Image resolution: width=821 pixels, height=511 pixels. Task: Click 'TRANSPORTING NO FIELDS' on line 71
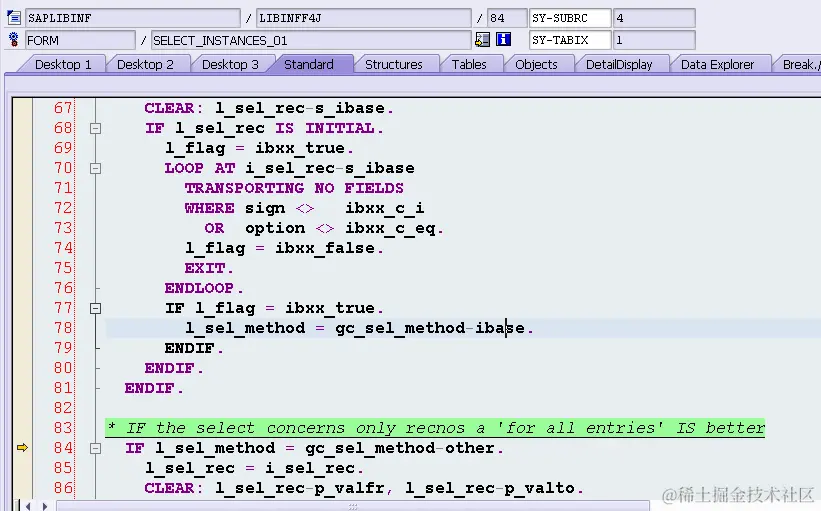tap(294, 188)
